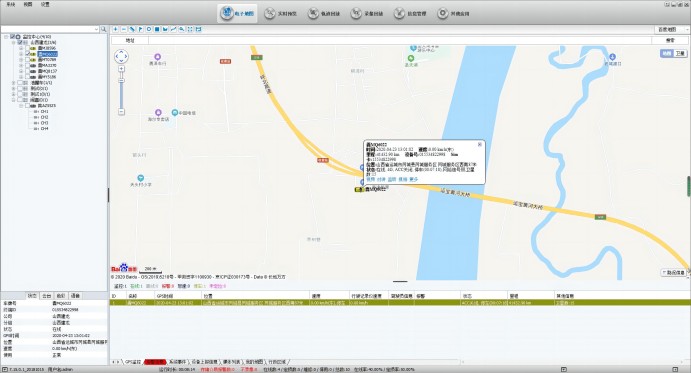This screenshot has height=373, width=691.
Task: Switch map to satellite view button
Action: point(680,53)
